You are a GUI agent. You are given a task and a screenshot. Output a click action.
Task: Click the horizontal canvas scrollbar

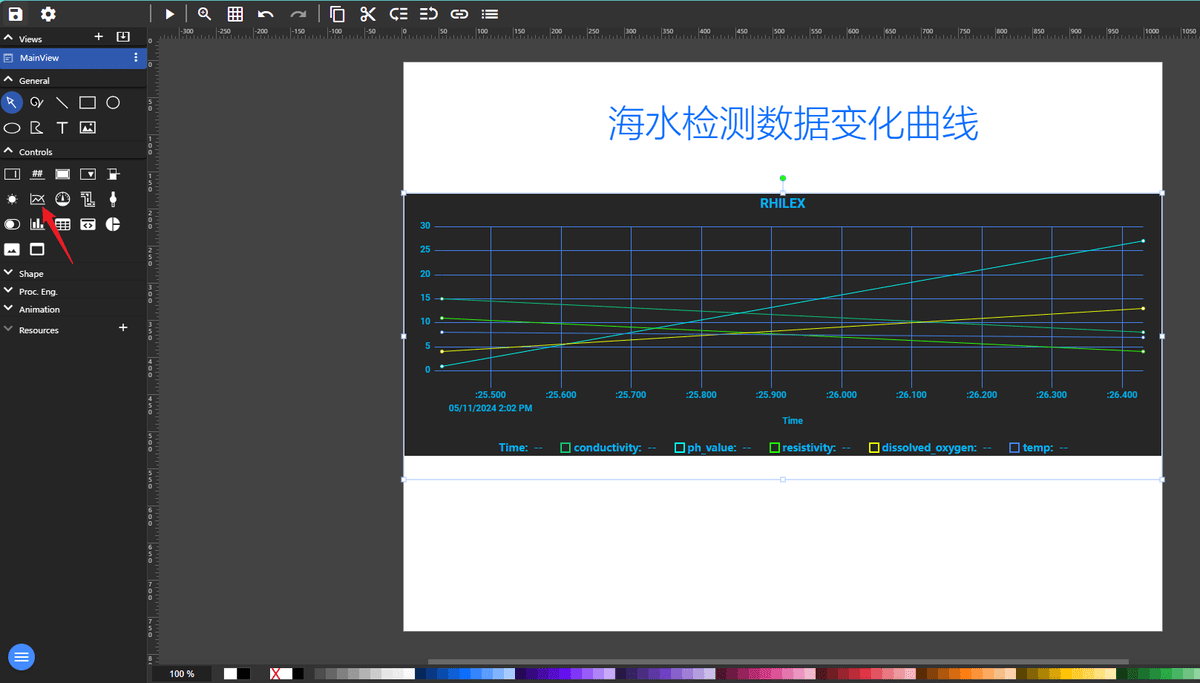pos(778,661)
